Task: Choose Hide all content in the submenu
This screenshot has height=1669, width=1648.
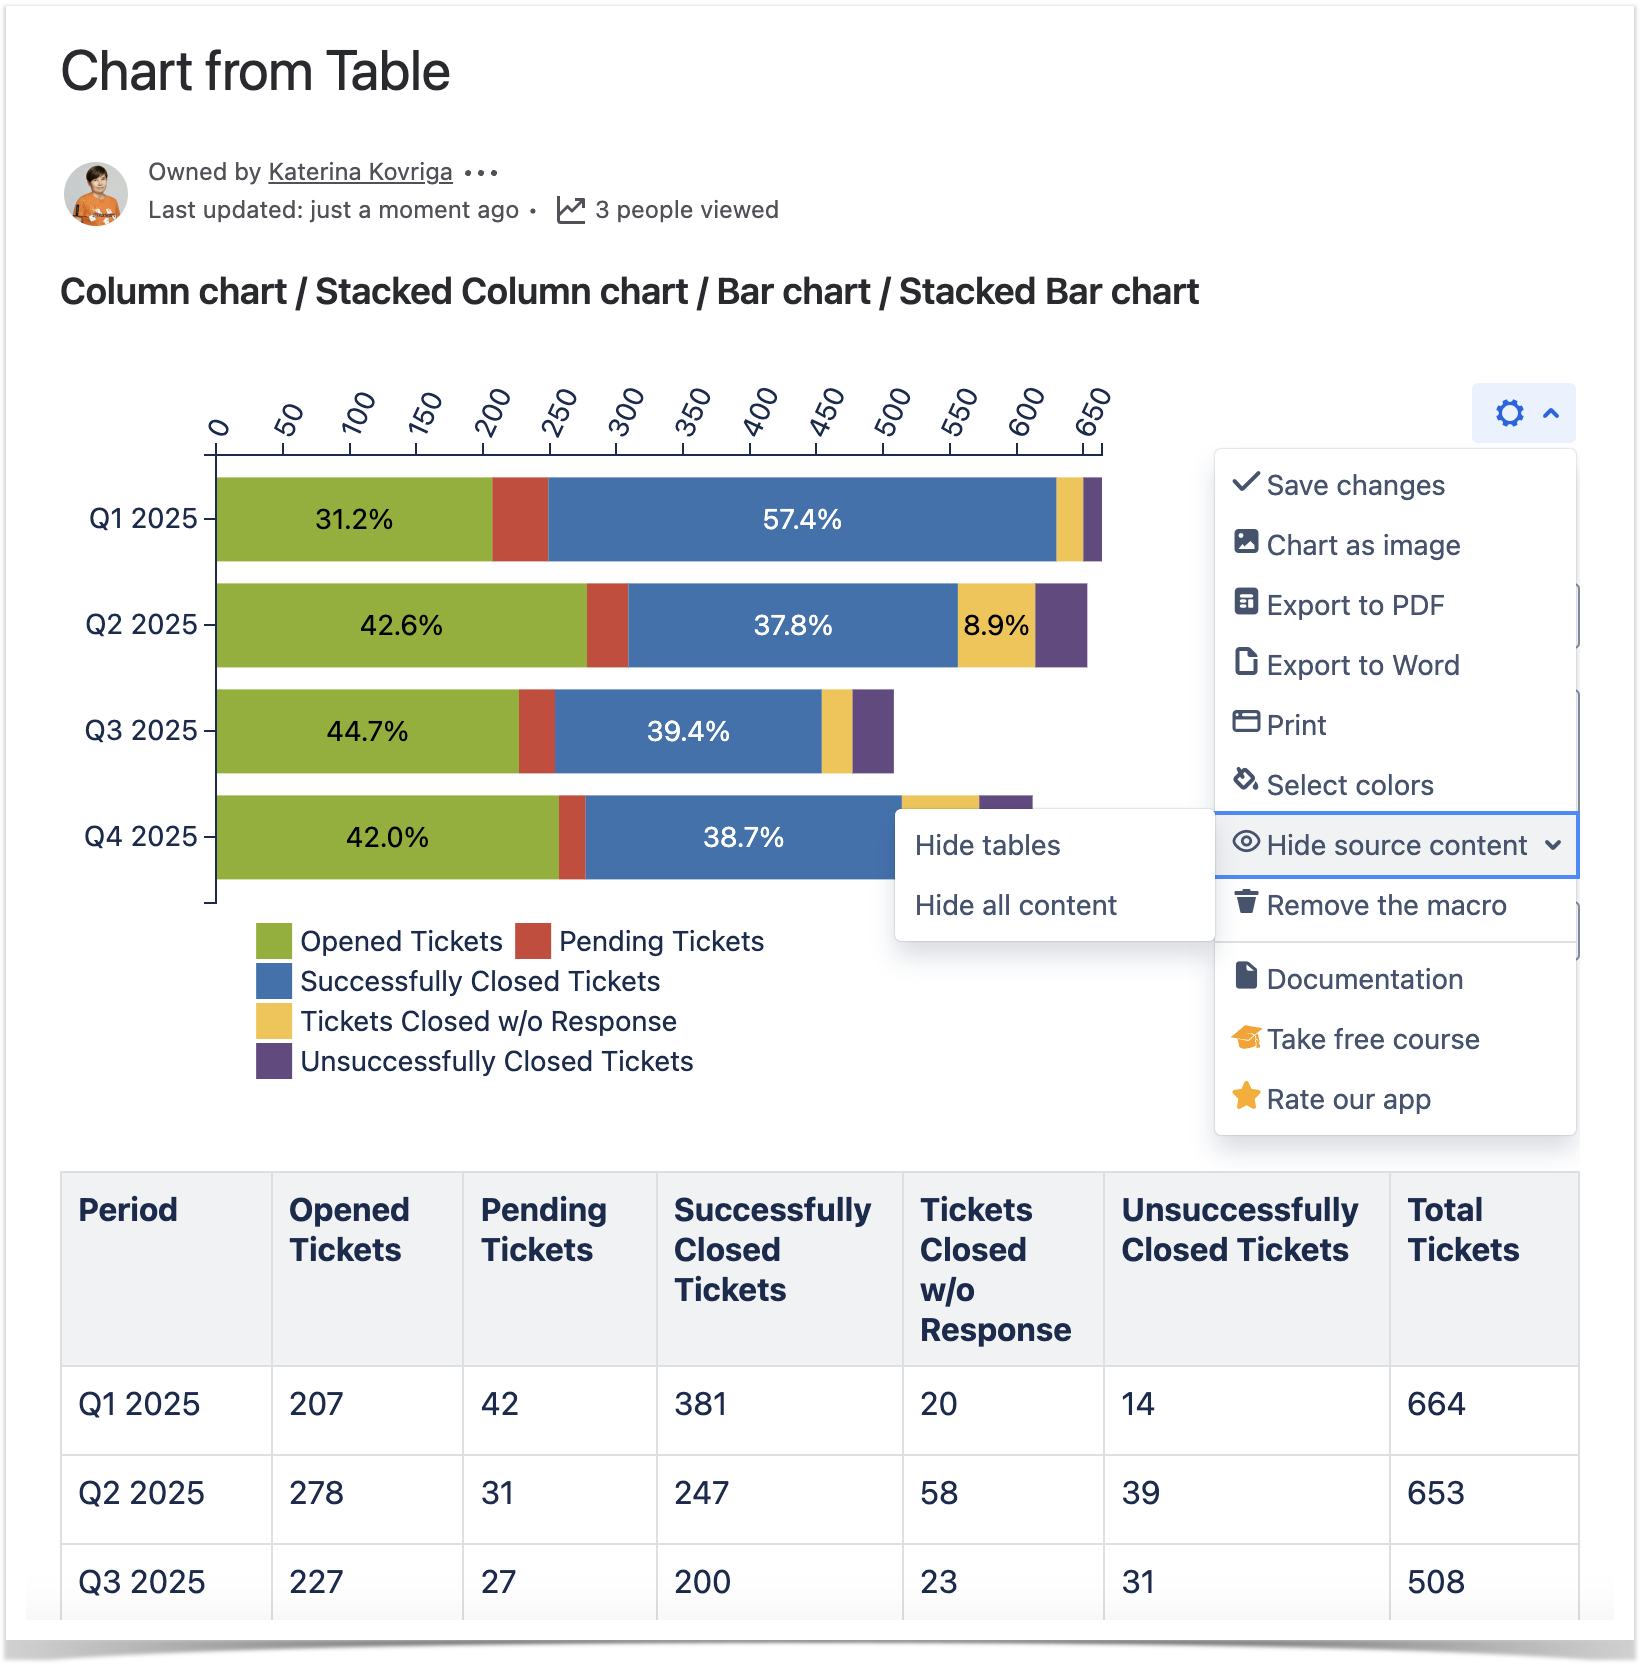Action: 1015,906
